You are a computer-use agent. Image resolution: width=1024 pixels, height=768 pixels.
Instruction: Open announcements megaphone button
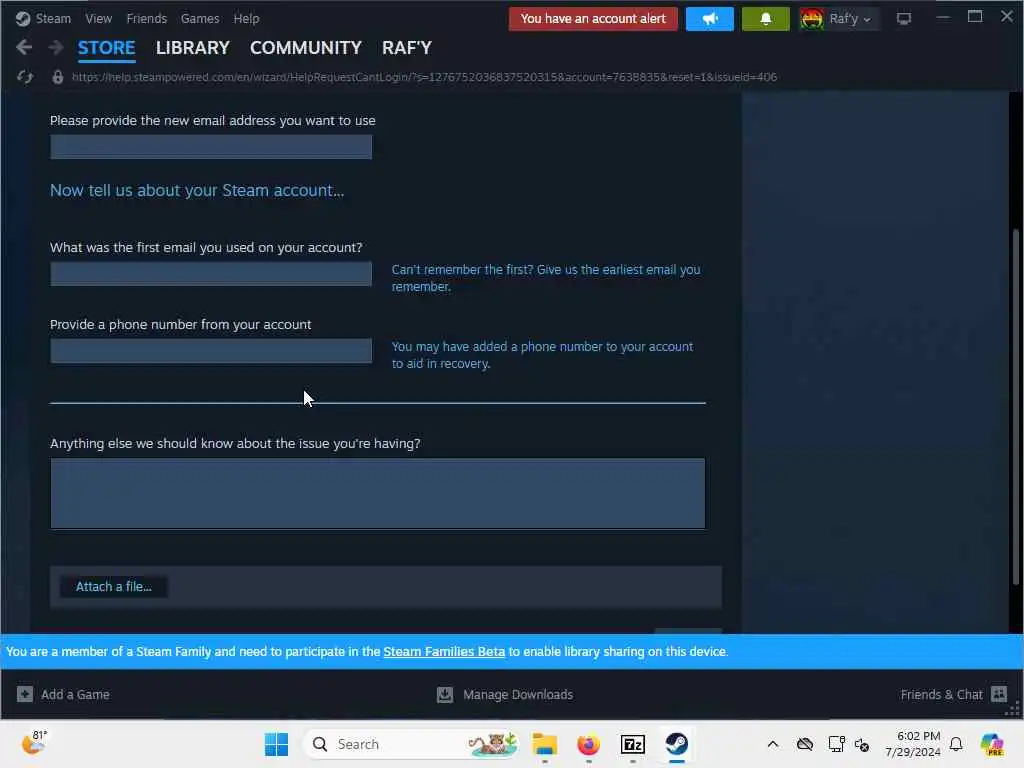(x=710, y=18)
